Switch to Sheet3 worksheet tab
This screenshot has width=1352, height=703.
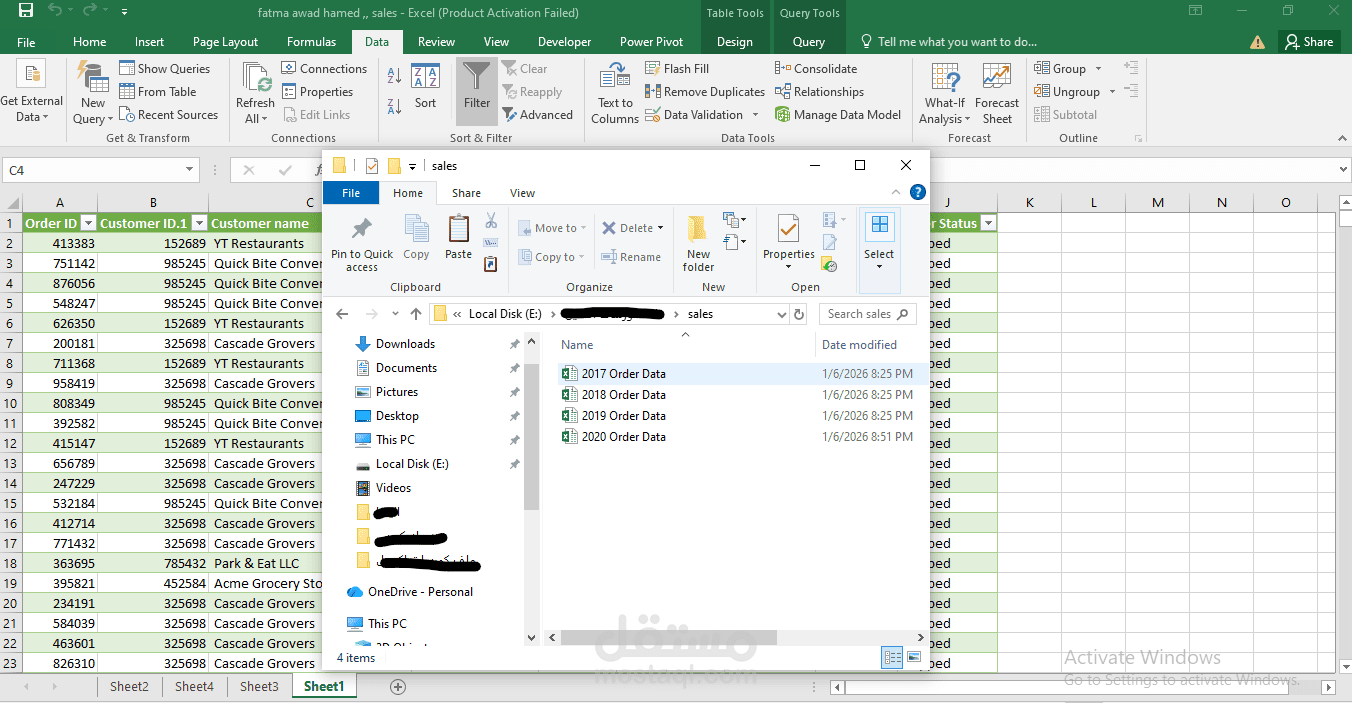[259, 686]
